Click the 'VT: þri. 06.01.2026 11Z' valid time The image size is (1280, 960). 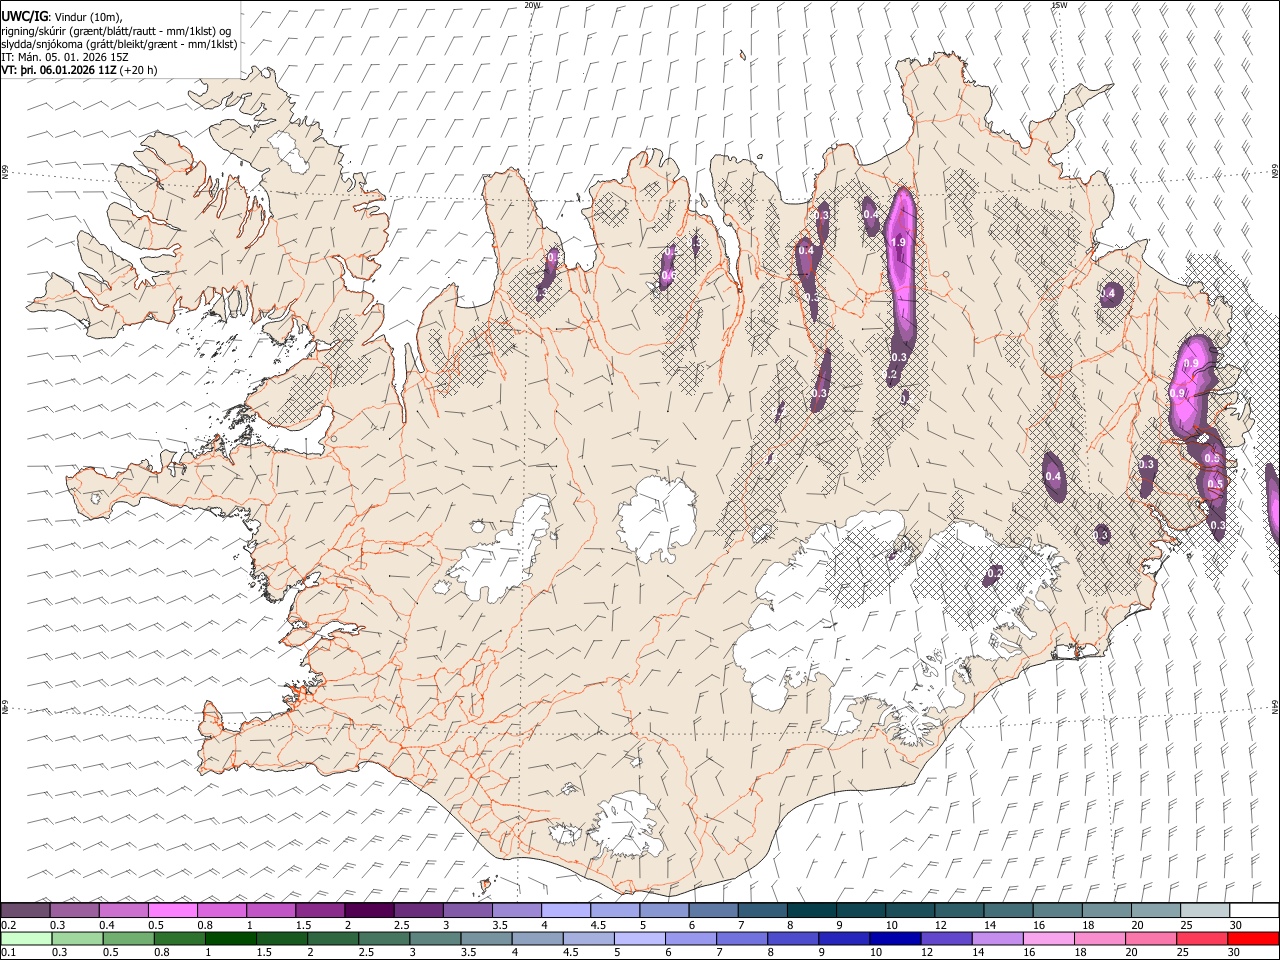pos(60,70)
